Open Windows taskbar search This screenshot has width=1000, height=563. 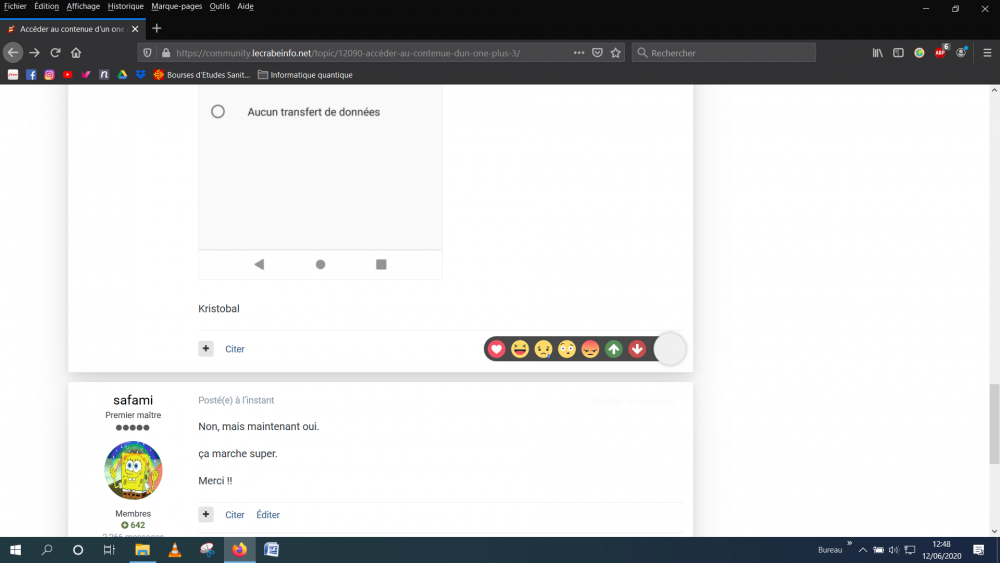coord(47,550)
